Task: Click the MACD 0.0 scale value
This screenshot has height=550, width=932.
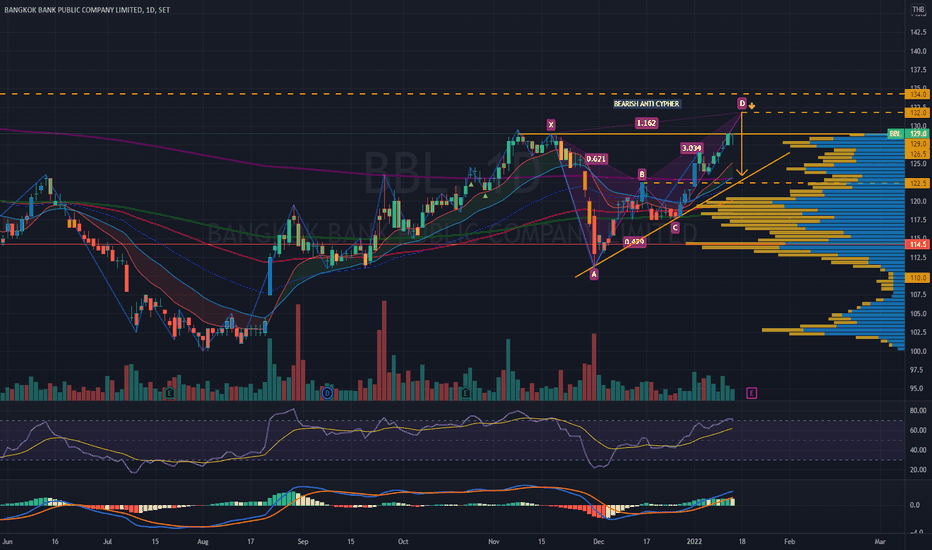Action: tap(915, 505)
